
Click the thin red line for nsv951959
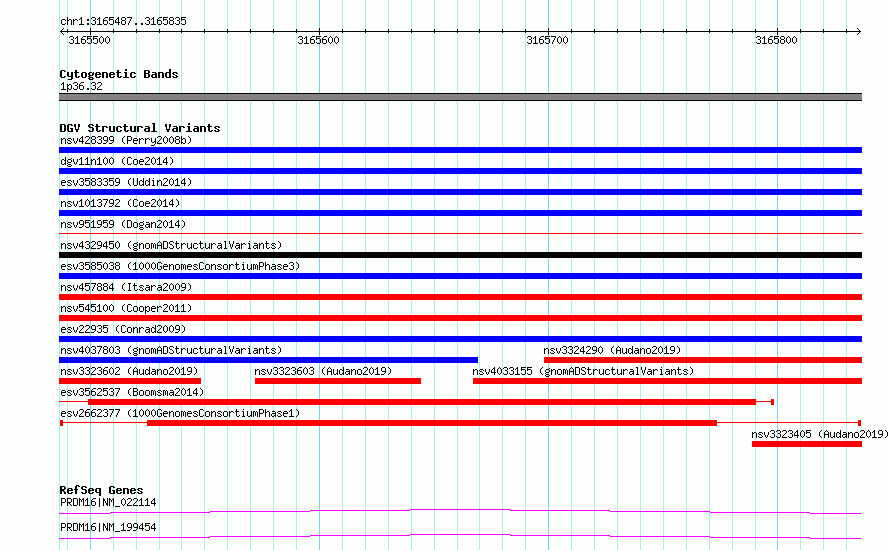pyautogui.click(x=460, y=233)
